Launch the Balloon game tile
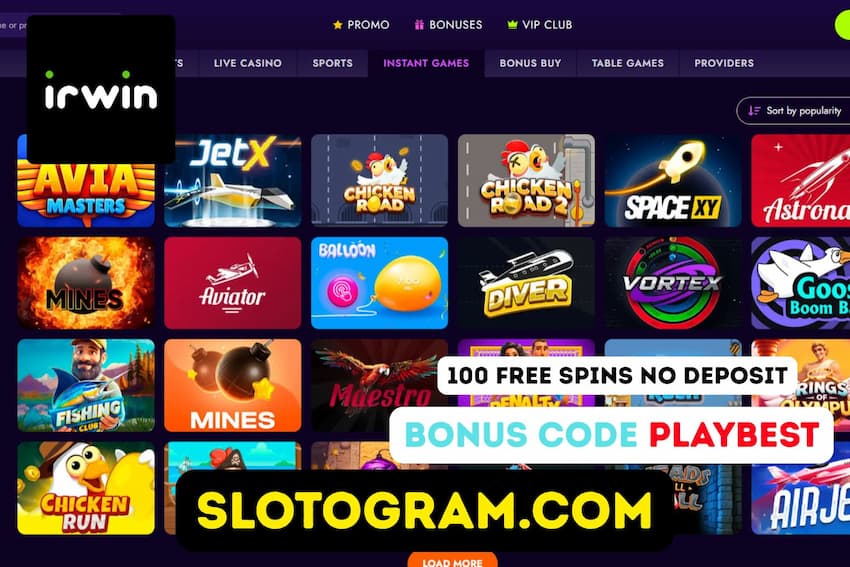This screenshot has width=850, height=567. (379, 283)
